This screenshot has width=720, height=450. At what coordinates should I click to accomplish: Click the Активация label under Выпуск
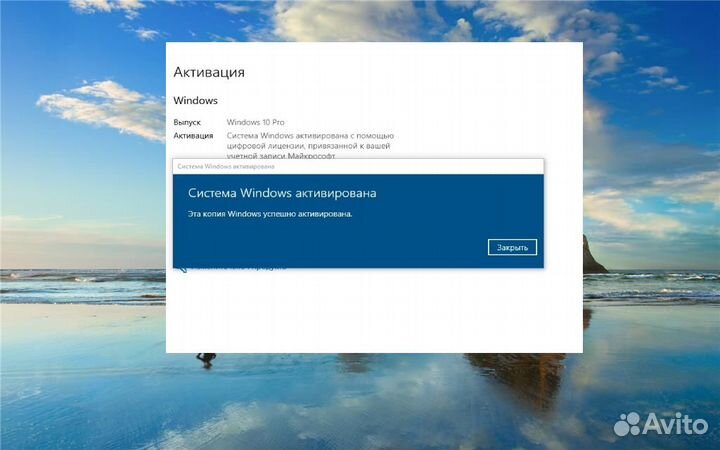193,136
